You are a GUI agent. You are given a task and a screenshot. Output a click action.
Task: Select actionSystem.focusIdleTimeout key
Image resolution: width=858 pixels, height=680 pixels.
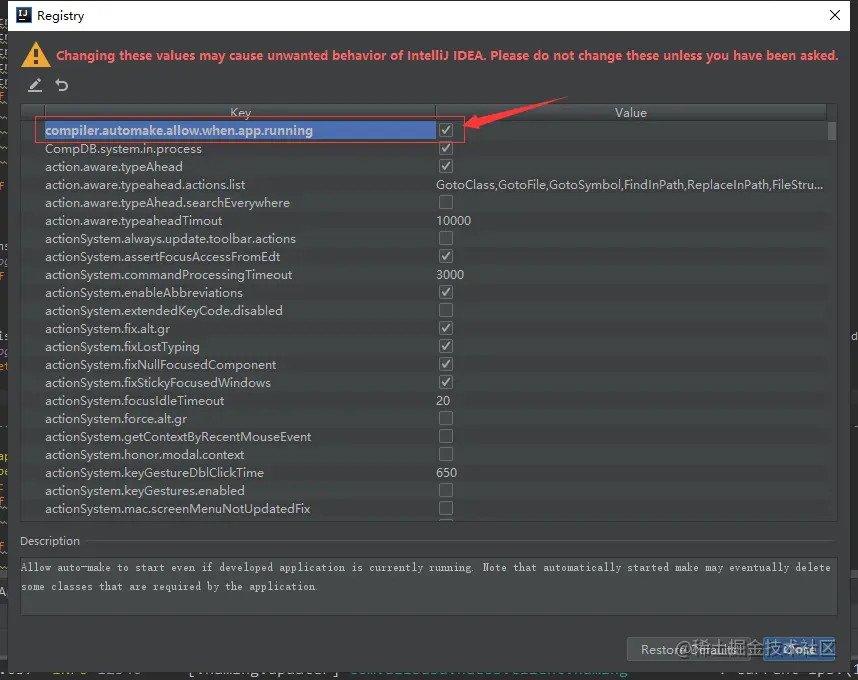(135, 401)
